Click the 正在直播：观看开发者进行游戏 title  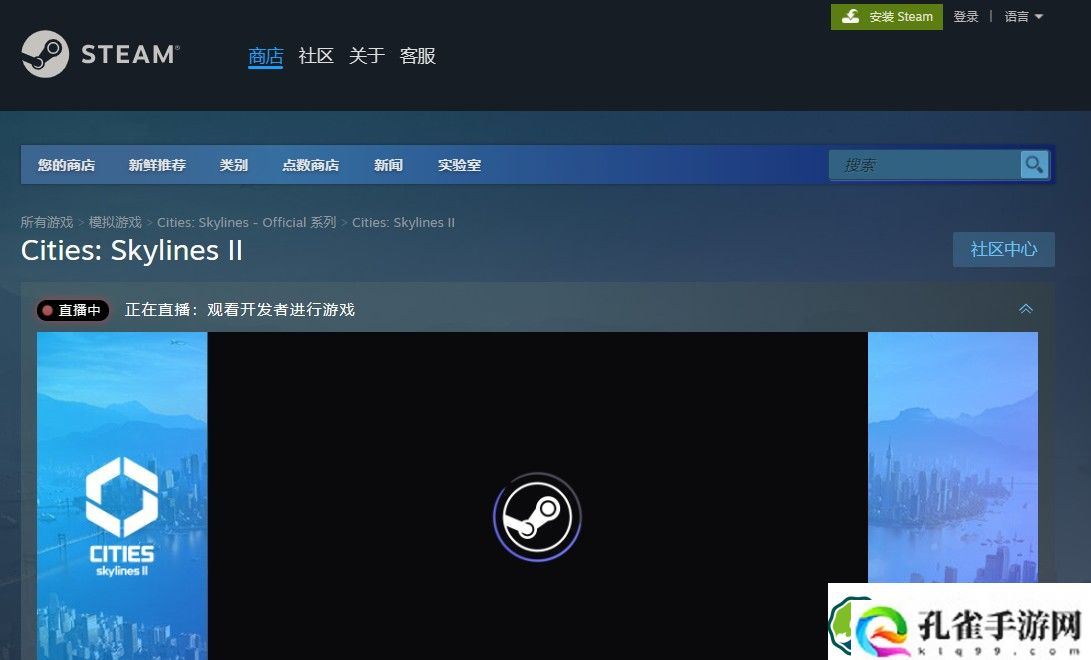pos(240,309)
